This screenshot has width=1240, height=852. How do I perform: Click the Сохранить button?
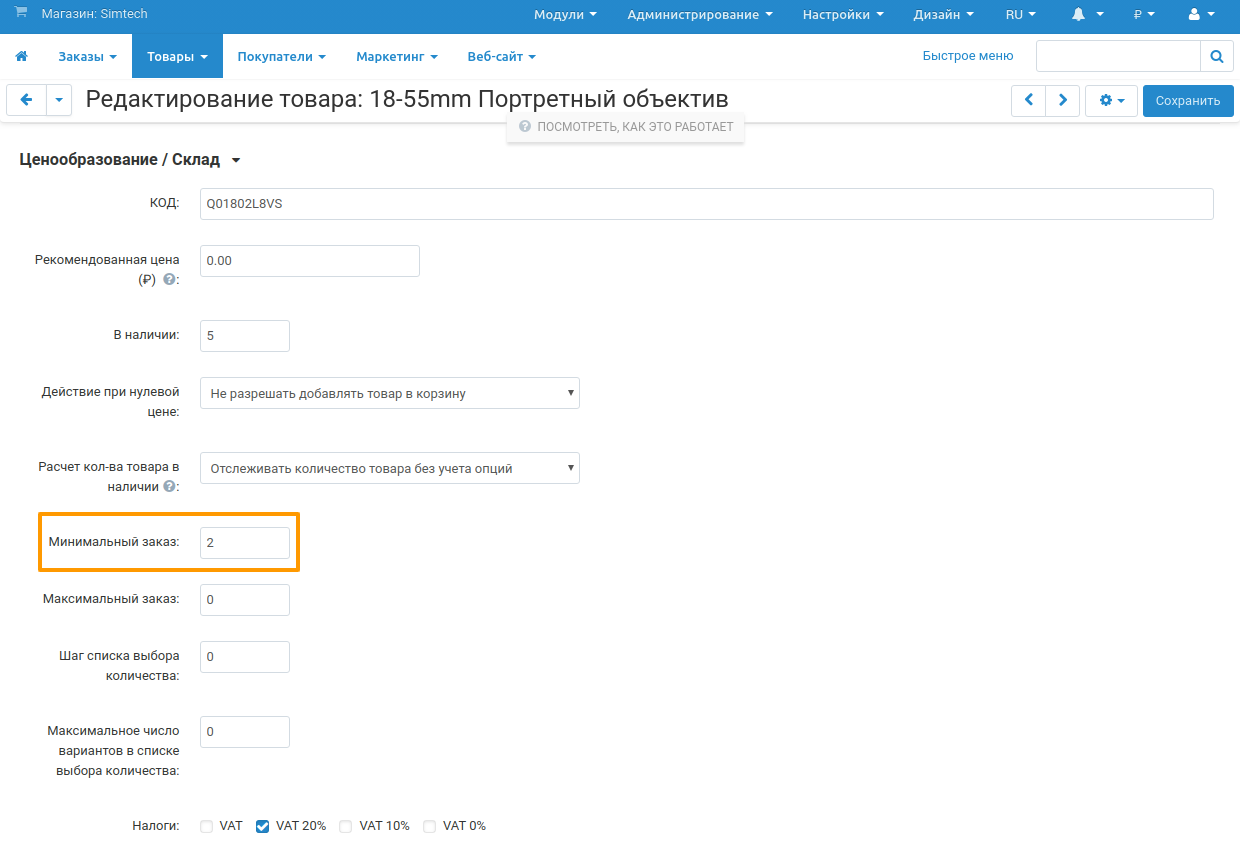pos(1188,100)
